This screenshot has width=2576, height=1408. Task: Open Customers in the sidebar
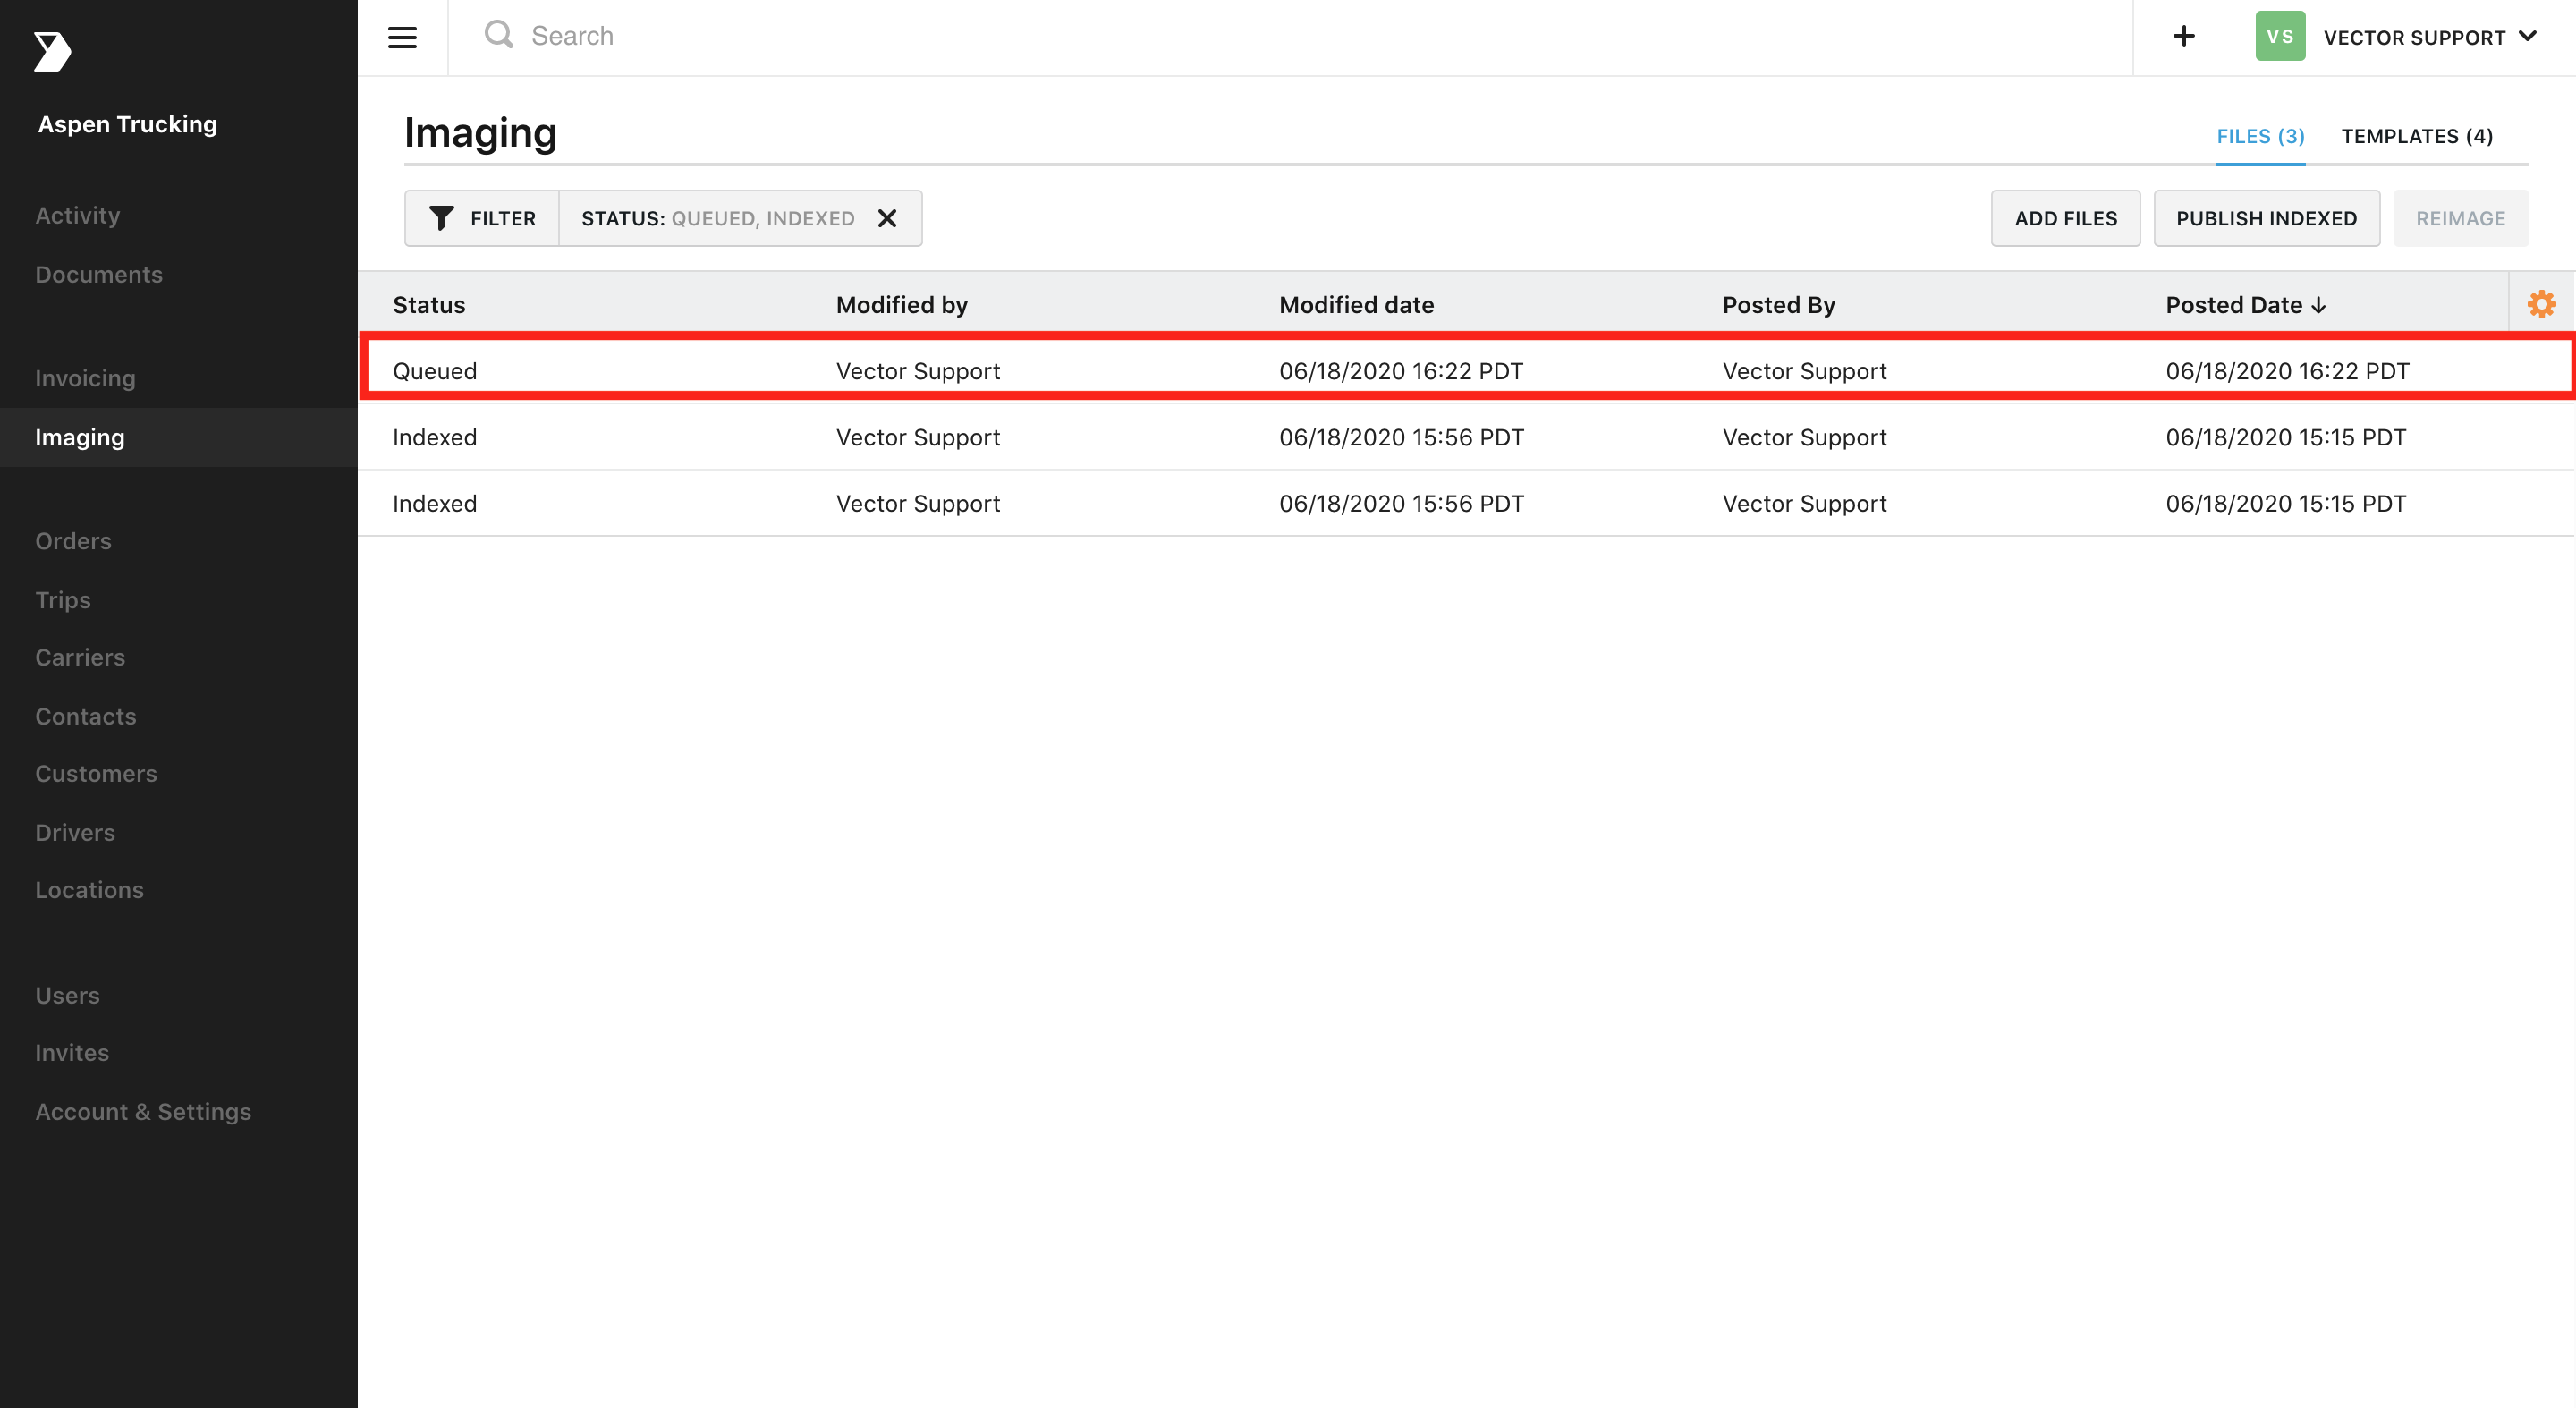coord(96,773)
